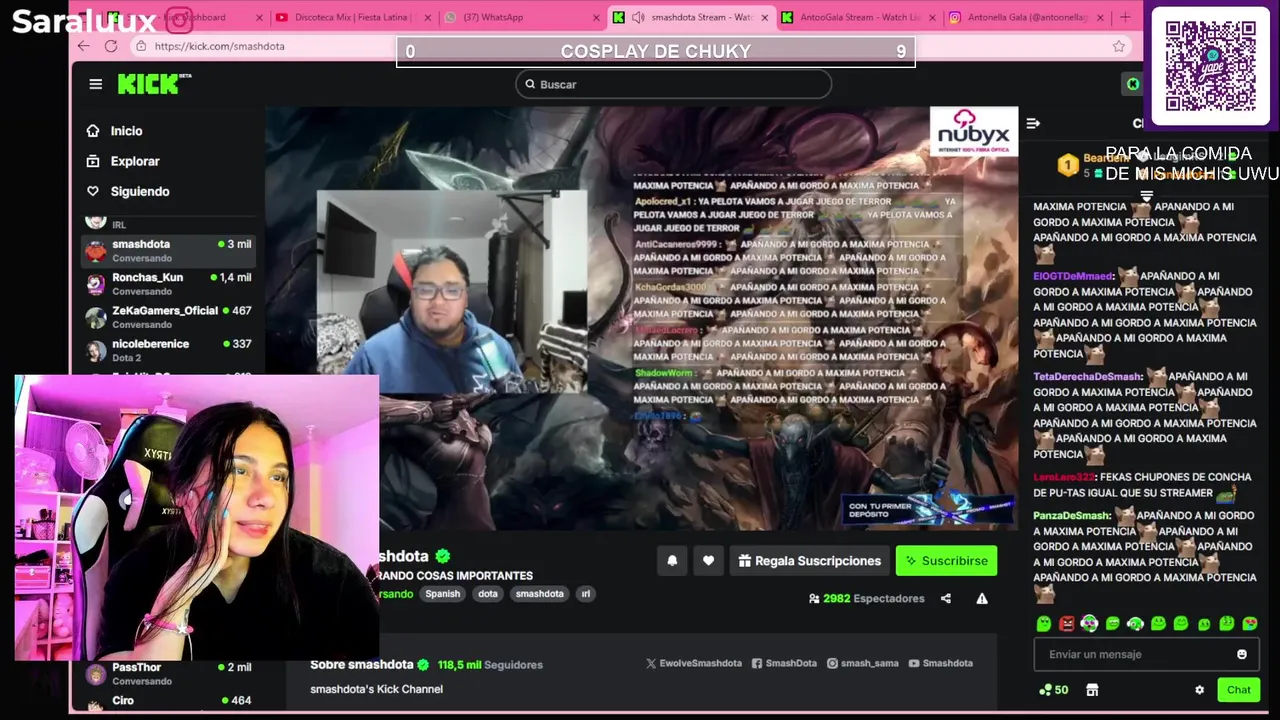Click the share stream icon
This screenshot has width=1280, height=720.
[946, 598]
